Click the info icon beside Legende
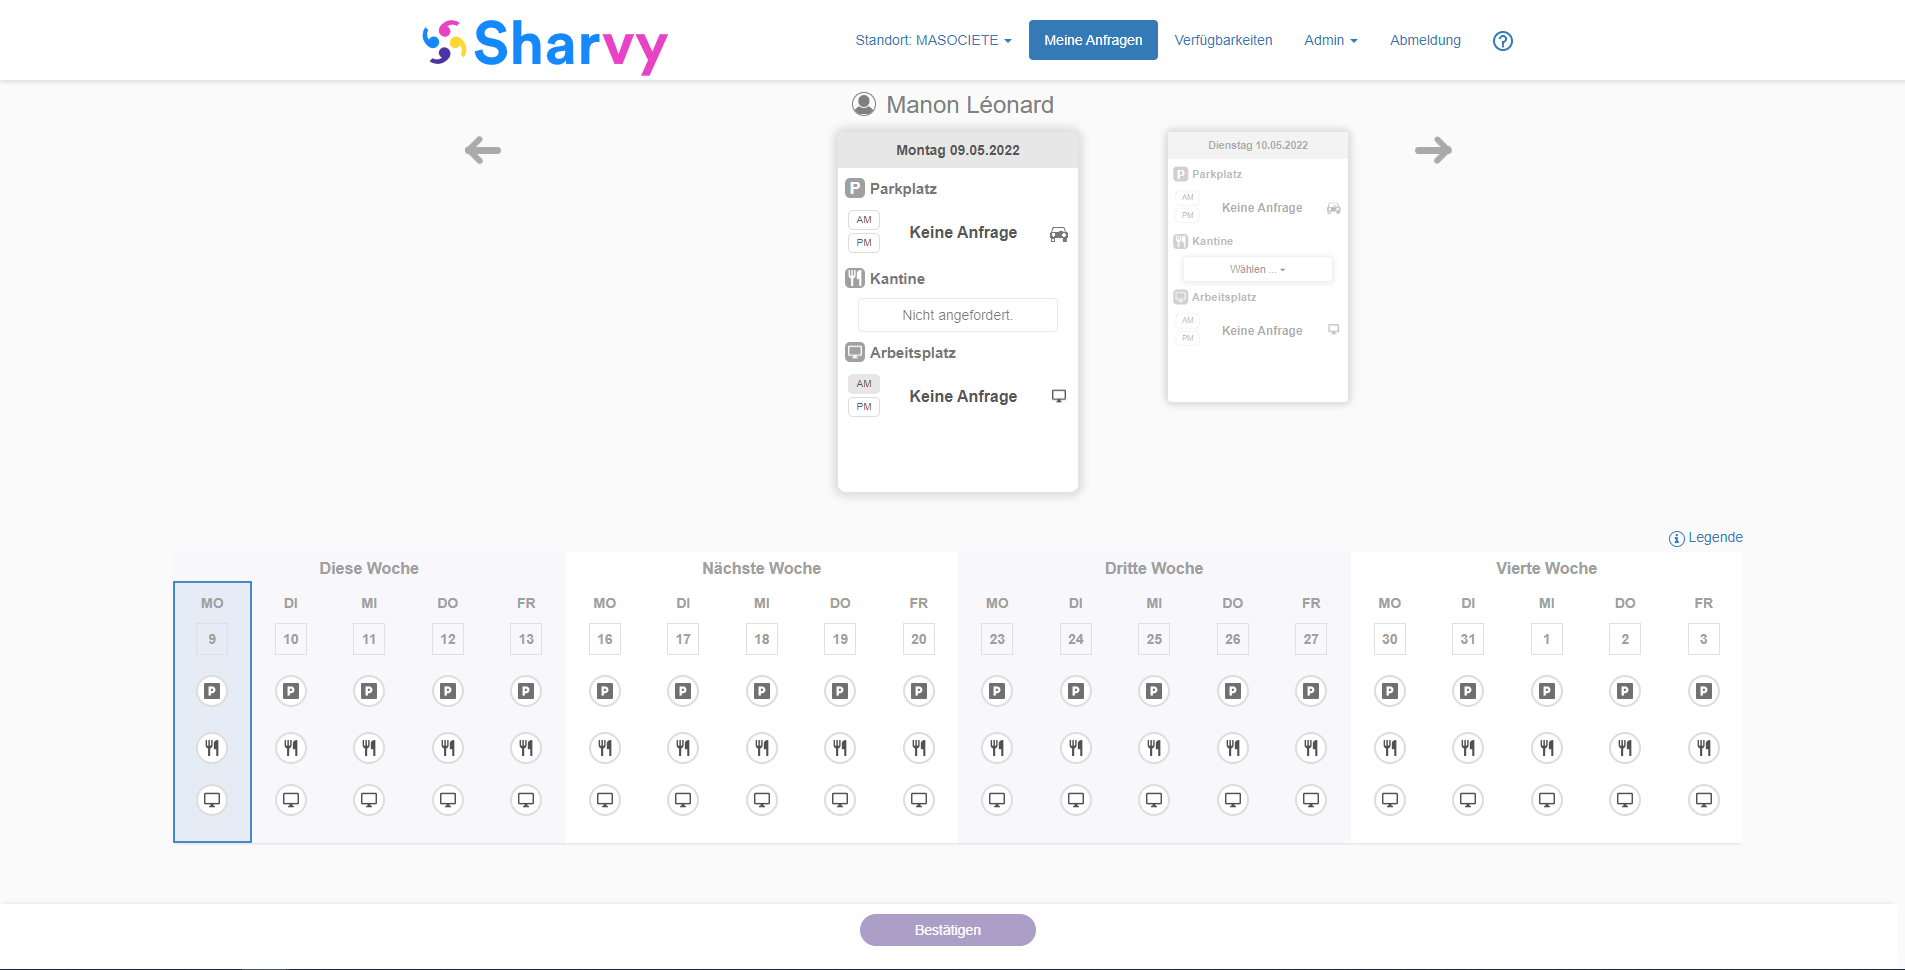 (1677, 539)
